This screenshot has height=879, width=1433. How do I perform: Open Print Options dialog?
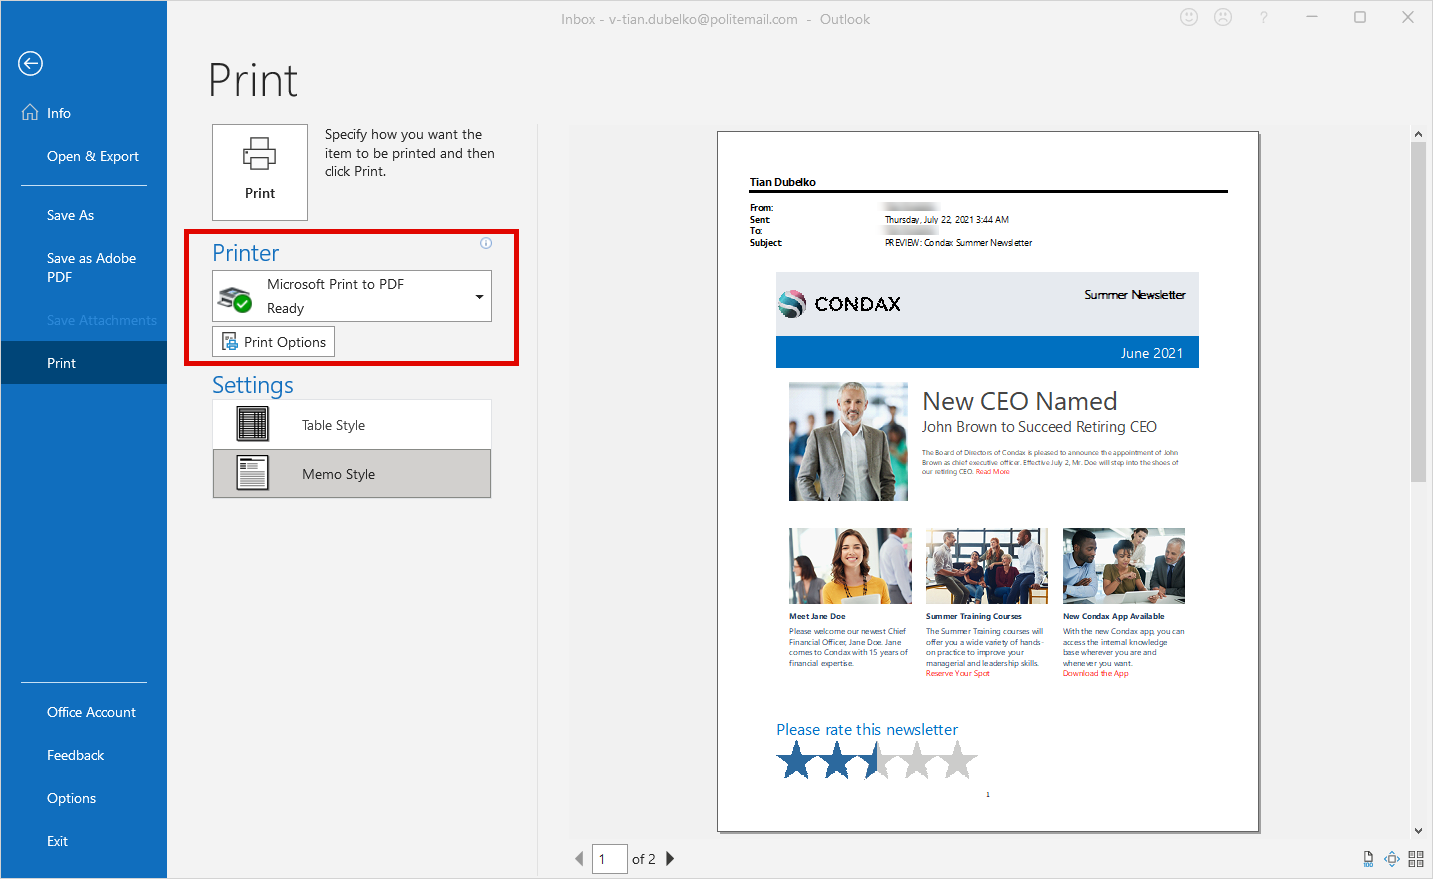pyautogui.click(x=273, y=342)
